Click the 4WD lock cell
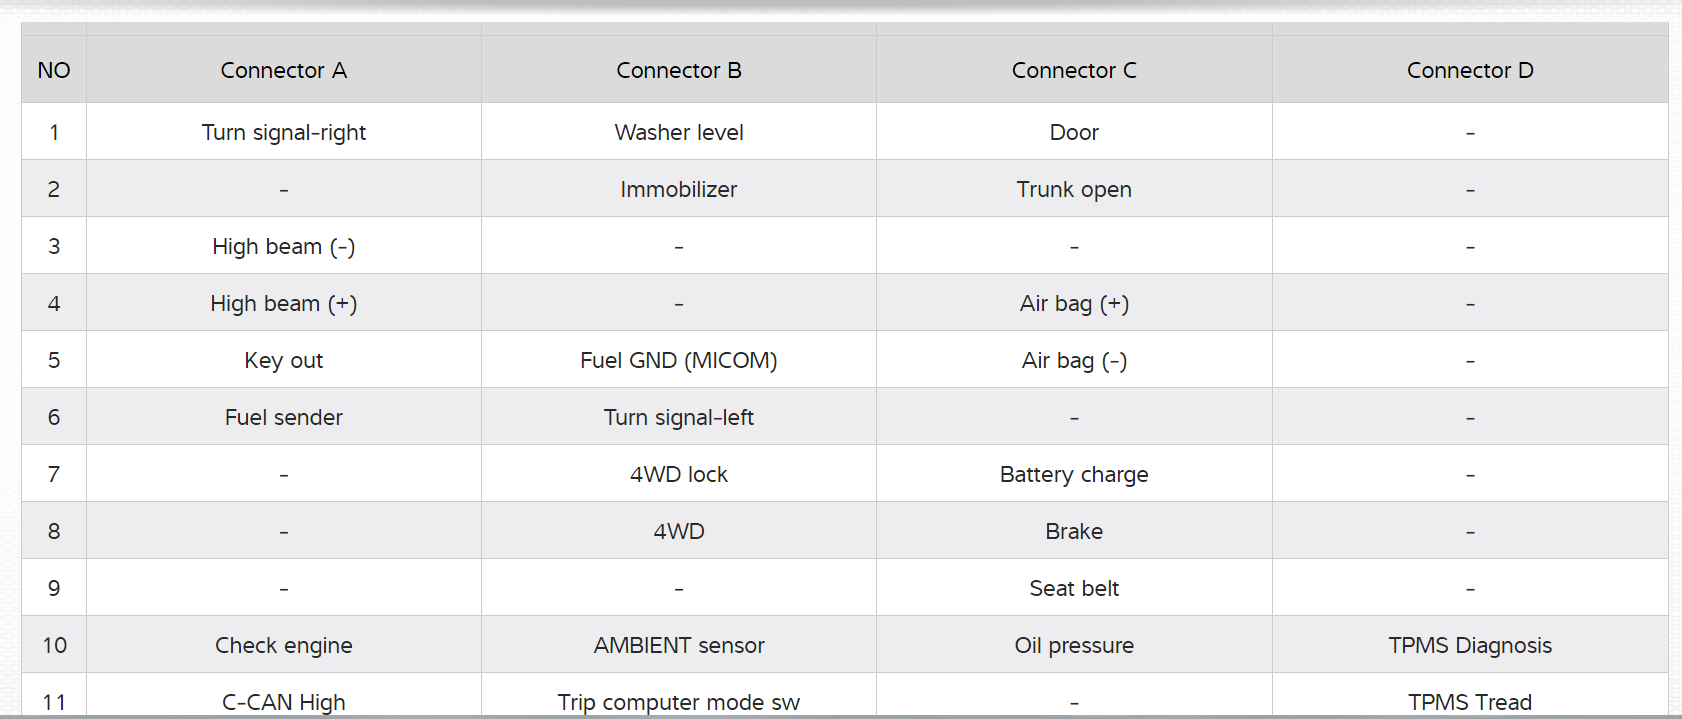Viewport: 1682px width, 719px height. click(678, 474)
